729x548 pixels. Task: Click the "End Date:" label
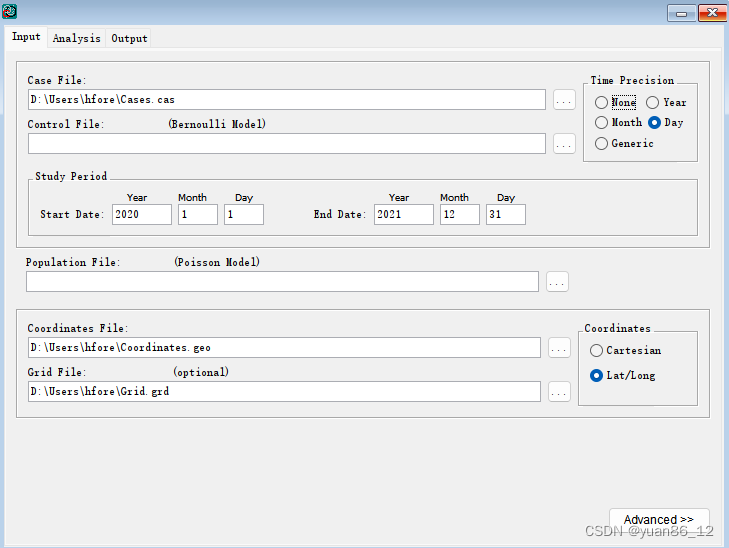point(340,215)
